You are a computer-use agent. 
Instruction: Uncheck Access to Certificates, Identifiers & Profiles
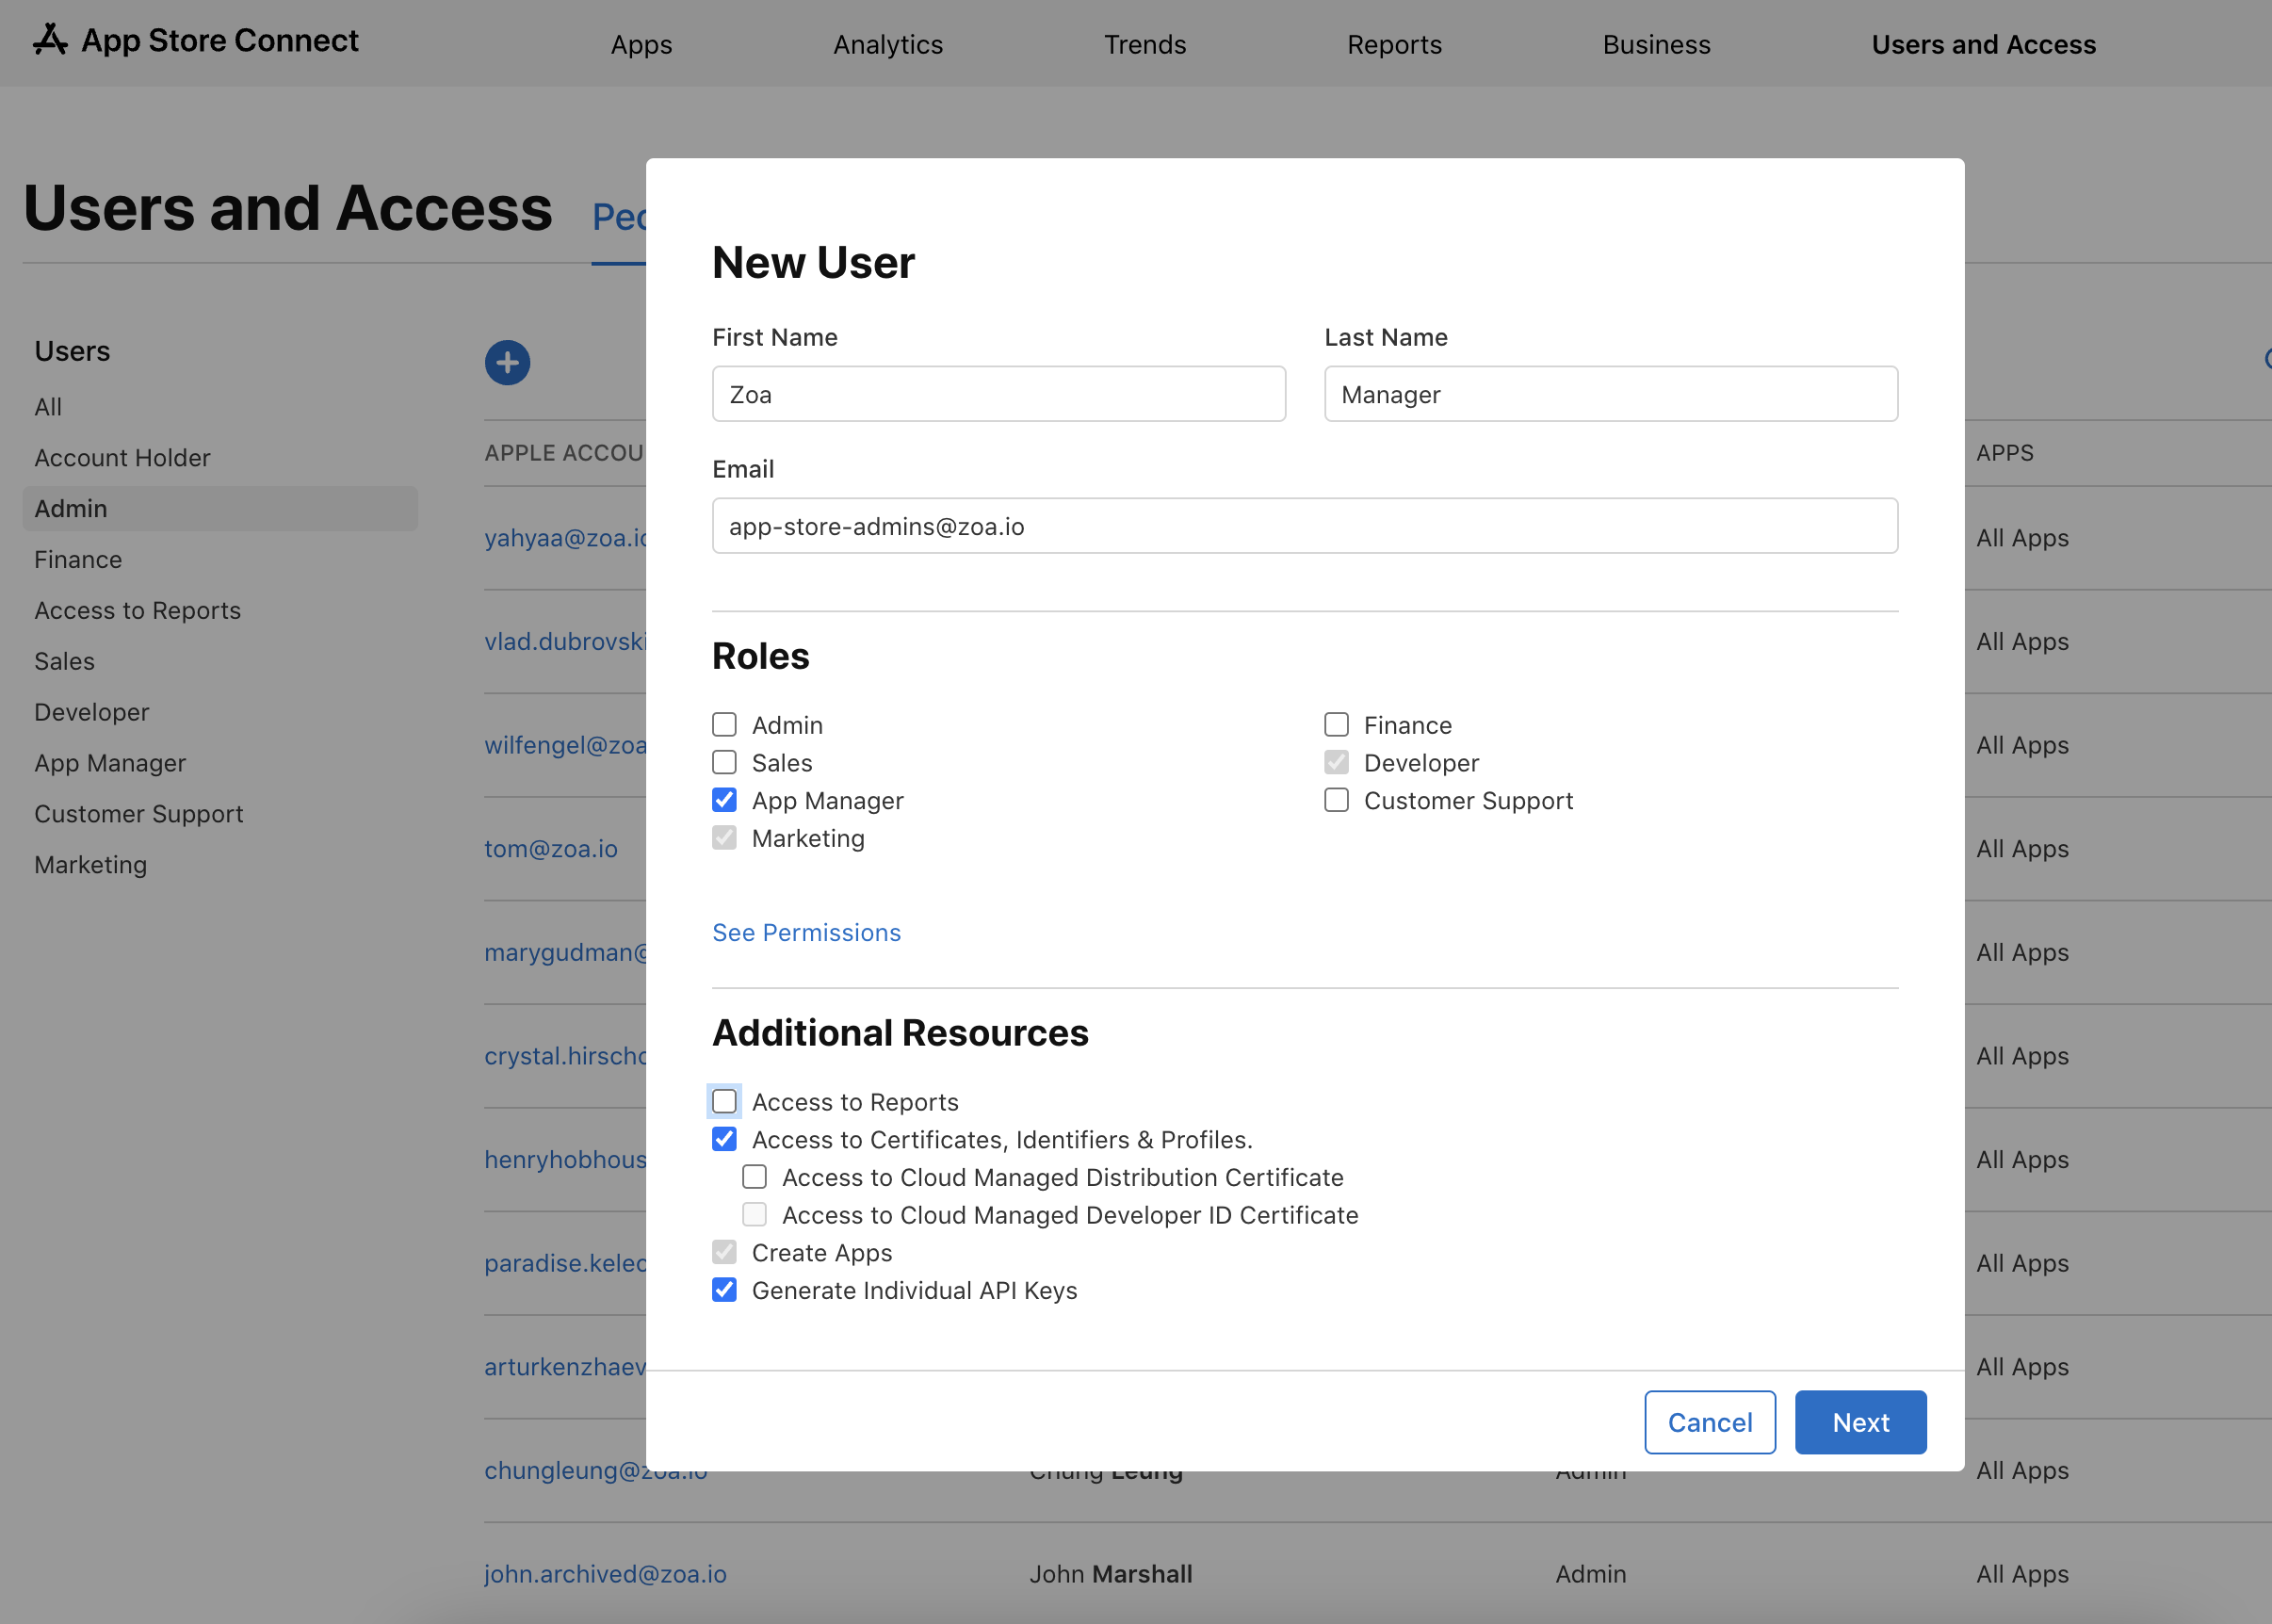(724, 1139)
